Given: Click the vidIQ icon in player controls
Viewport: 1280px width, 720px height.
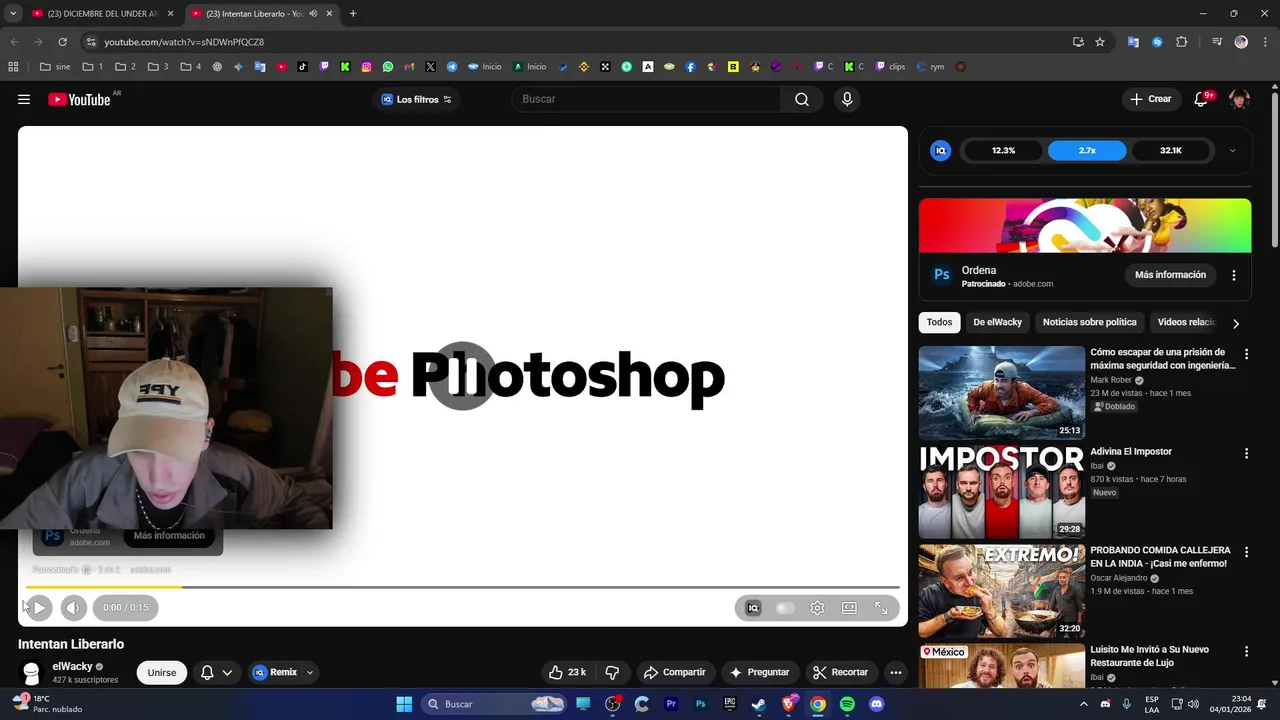Looking at the screenshot, I should click(x=753, y=608).
